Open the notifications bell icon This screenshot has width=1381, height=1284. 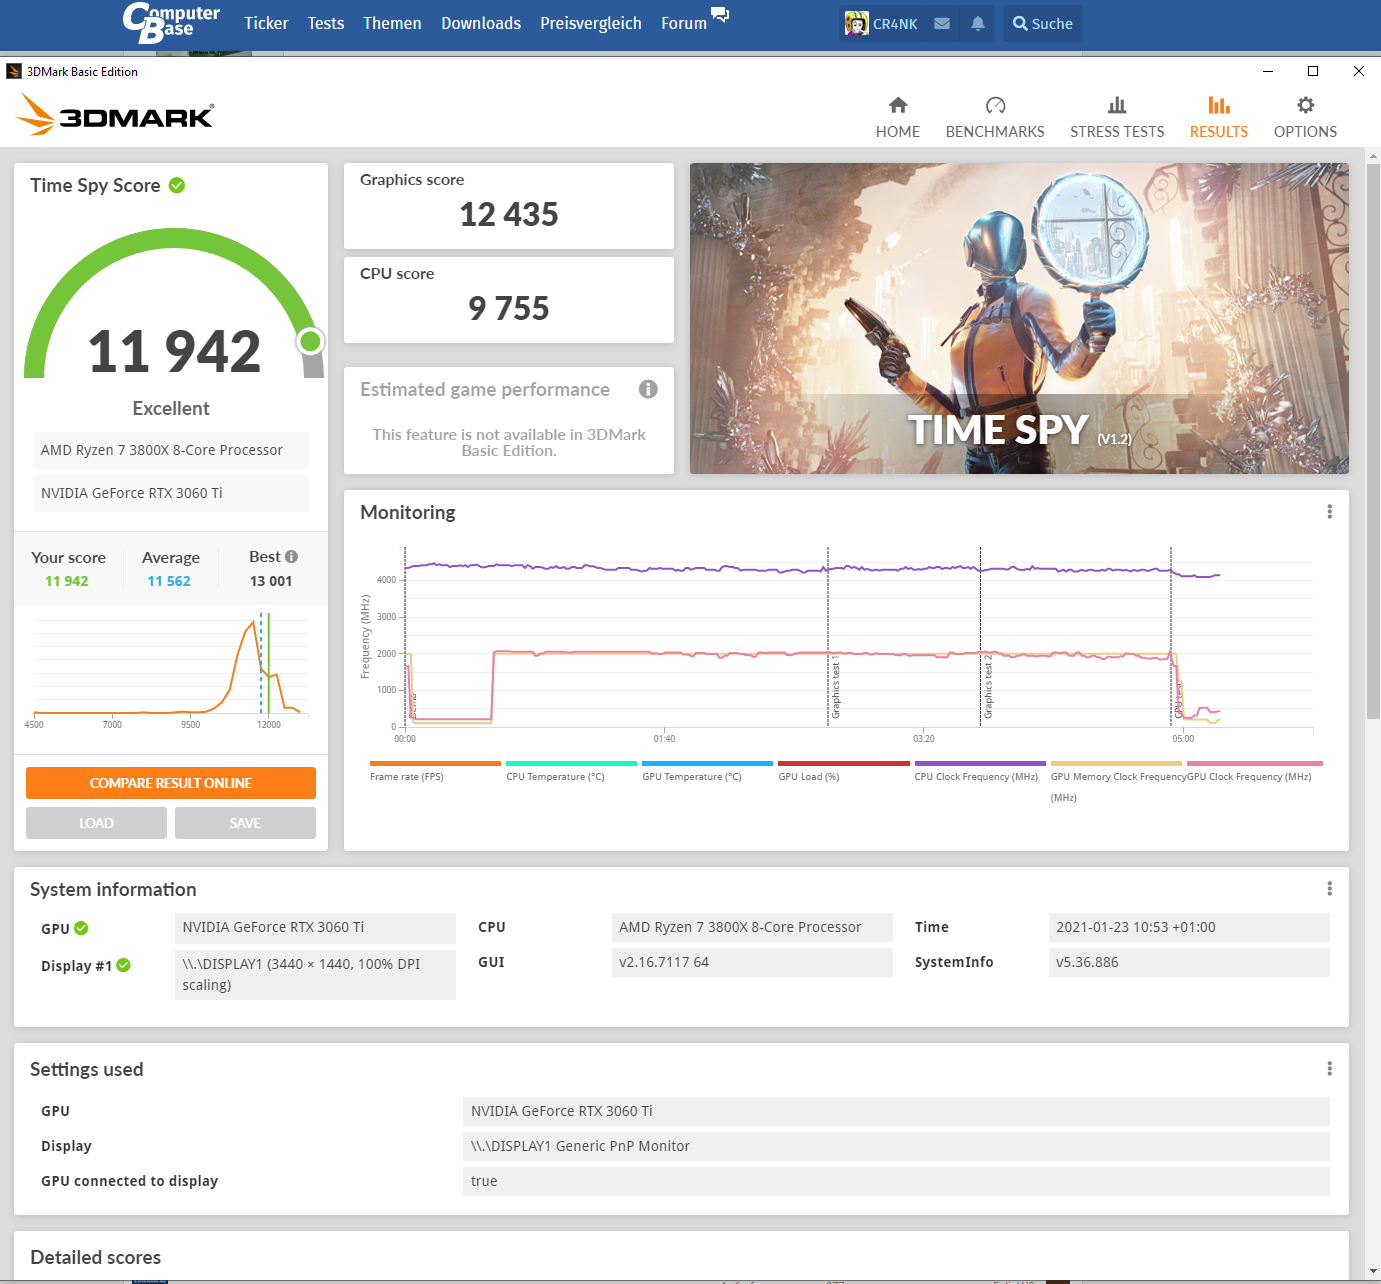point(978,23)
